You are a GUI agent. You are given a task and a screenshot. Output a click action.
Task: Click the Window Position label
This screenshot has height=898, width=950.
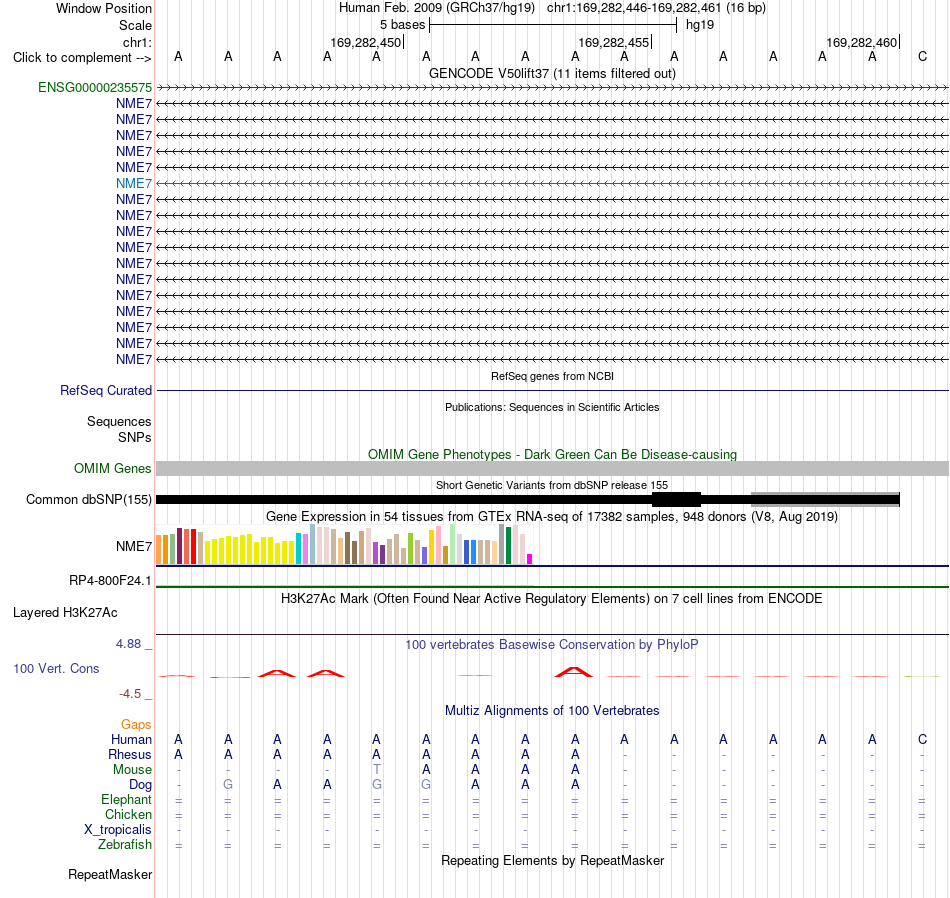coord(104,9)
